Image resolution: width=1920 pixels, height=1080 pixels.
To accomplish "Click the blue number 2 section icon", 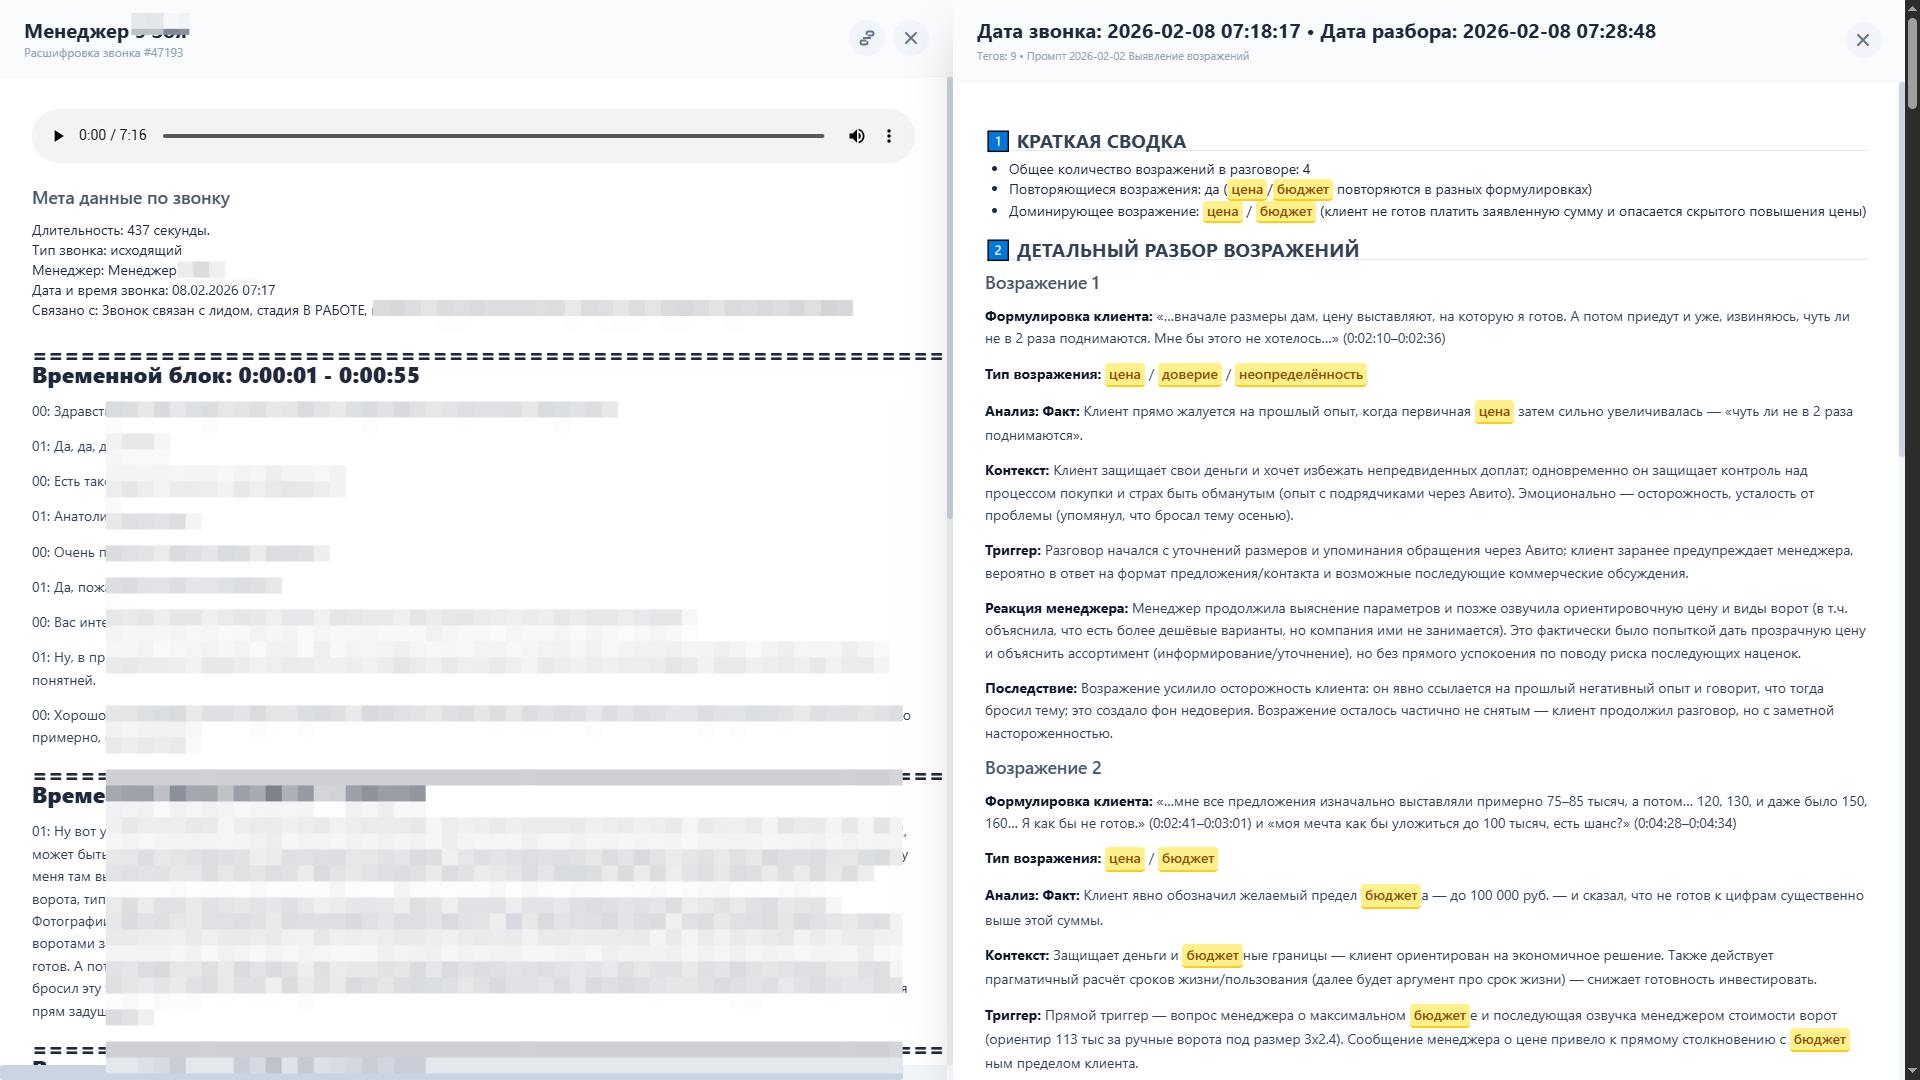I will [x=997, y=250].
